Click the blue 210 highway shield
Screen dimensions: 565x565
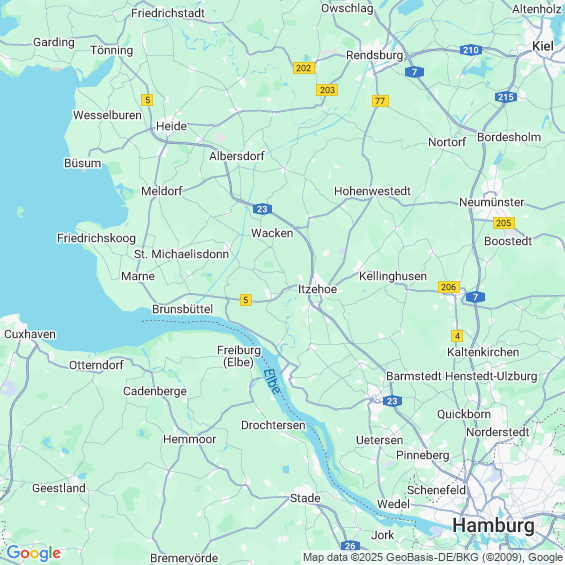[x=471, y=50]
